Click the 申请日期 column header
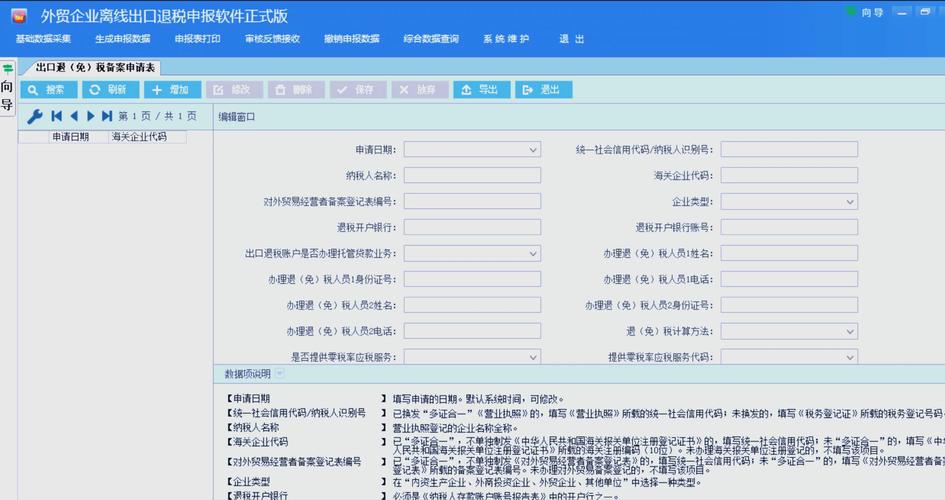 tap(78, 137)
